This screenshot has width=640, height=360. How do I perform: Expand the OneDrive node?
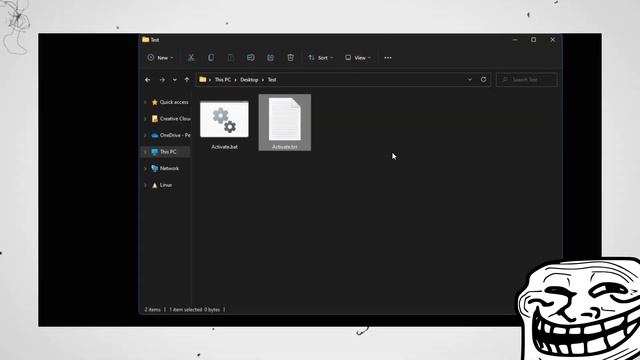click(145, 135)
